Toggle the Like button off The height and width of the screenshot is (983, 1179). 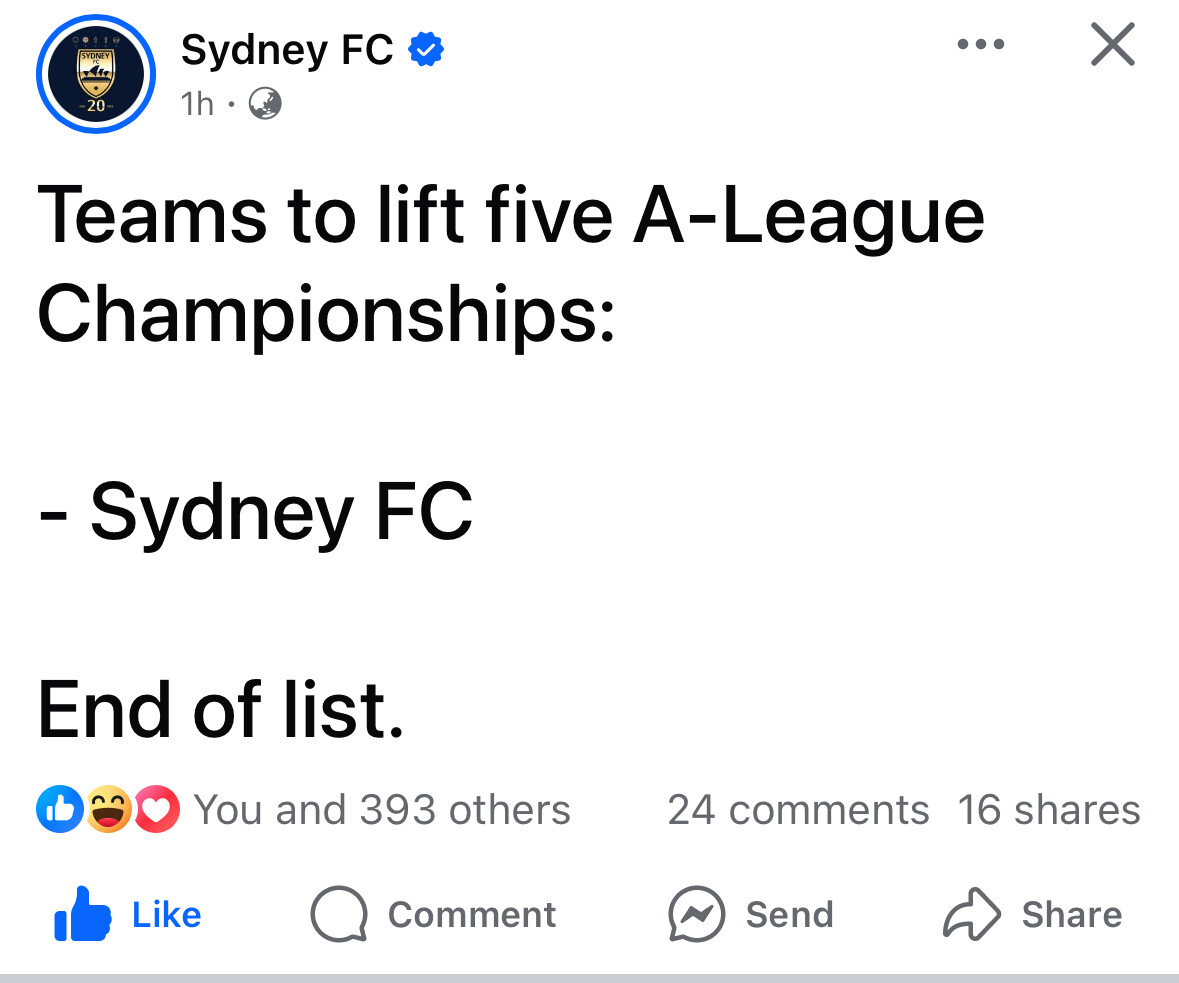tap(128, 914)
